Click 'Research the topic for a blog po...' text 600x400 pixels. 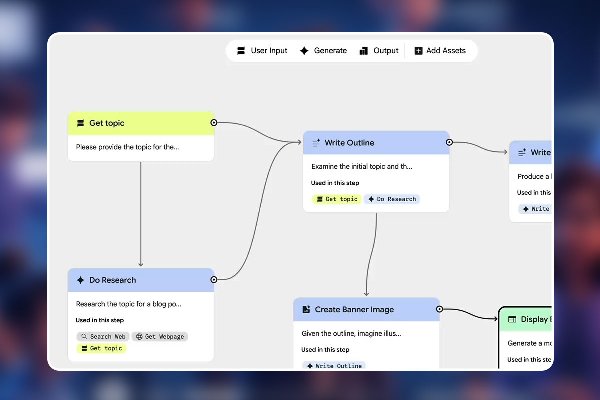coord(129,304)
